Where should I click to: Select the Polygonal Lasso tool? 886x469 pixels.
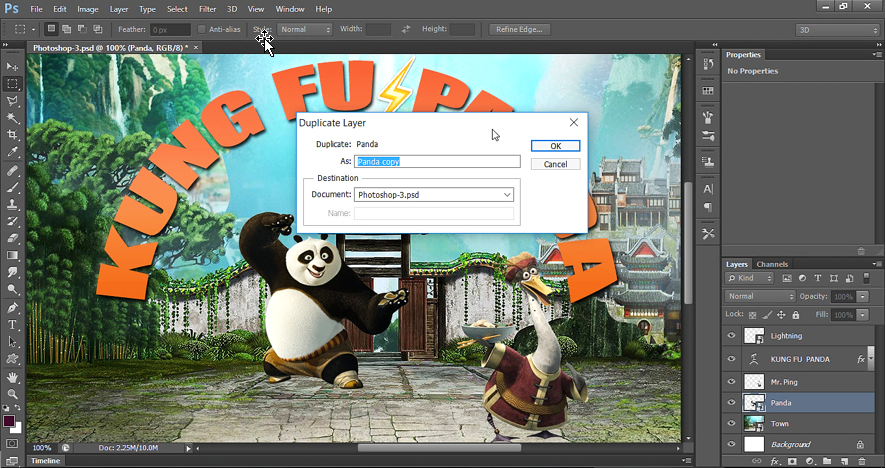tap(12, 101)
